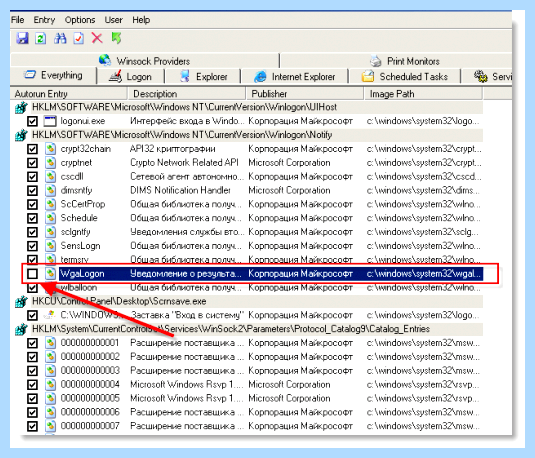The width and height of the screenshot is (535, 458).
Task: Enable the WgaLogon checkbox
Action: point(32,274)
